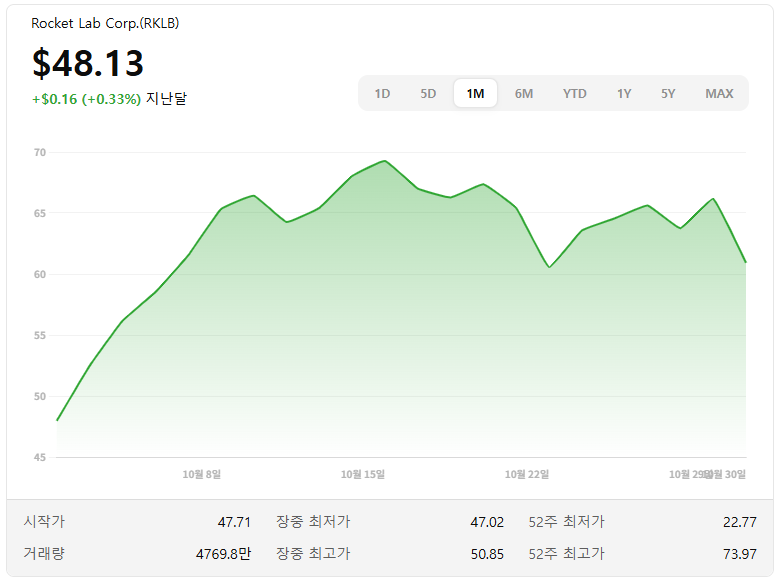Show MAX price history
This screenshot has height=582, width=779.
coord(719,94)
